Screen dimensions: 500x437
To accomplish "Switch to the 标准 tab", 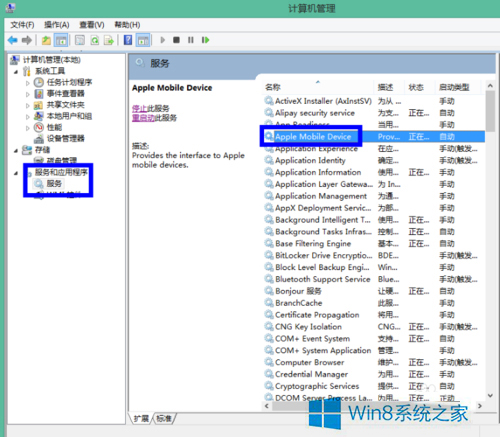I will click(164, 418).
